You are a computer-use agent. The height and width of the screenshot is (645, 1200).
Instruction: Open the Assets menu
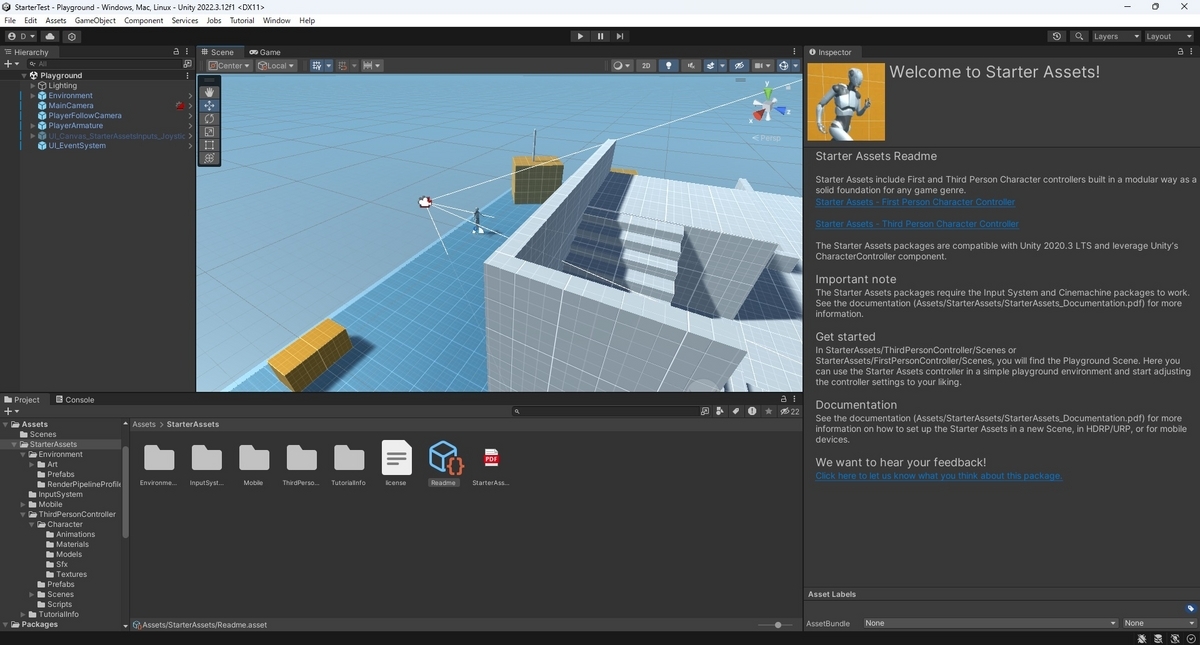coord(56,20)
